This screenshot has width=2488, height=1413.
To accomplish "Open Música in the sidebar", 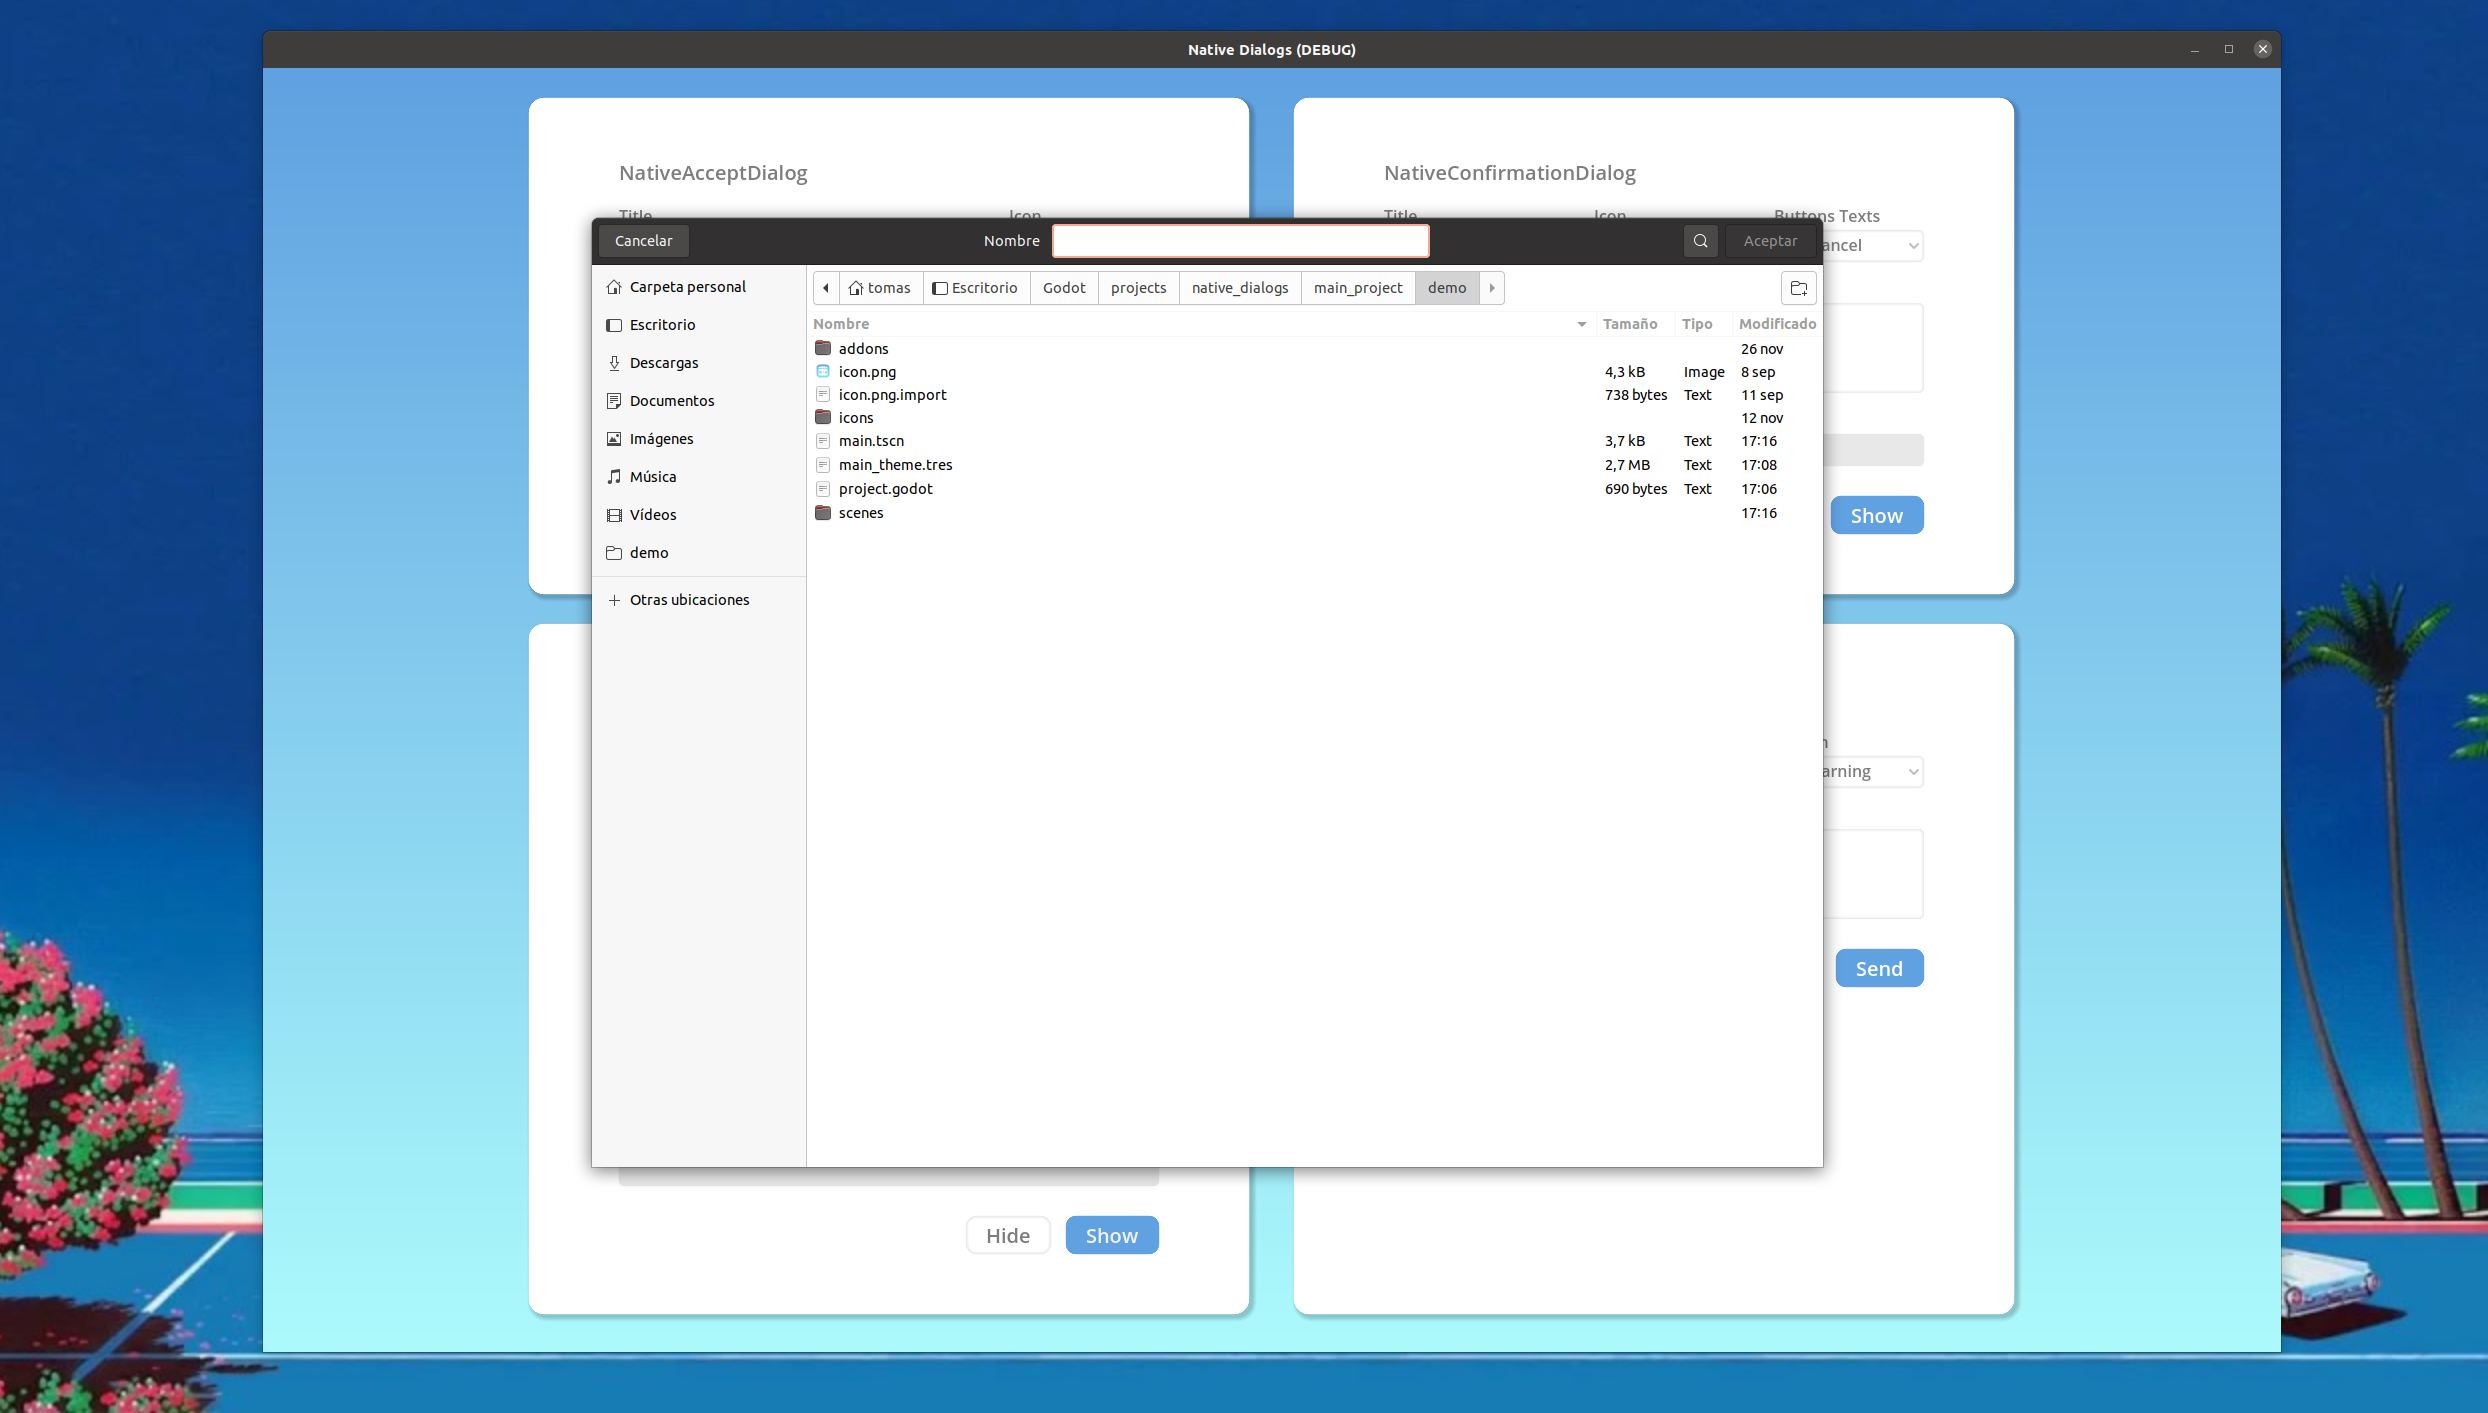I will (x=652, y=477).
